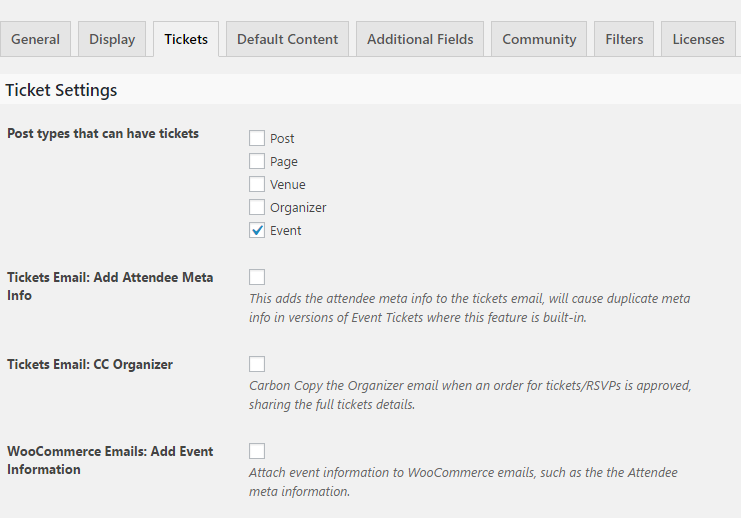Screen dimensions: 741x518
Task: View the Licenses tab
Action: click(x=698, y=39)
